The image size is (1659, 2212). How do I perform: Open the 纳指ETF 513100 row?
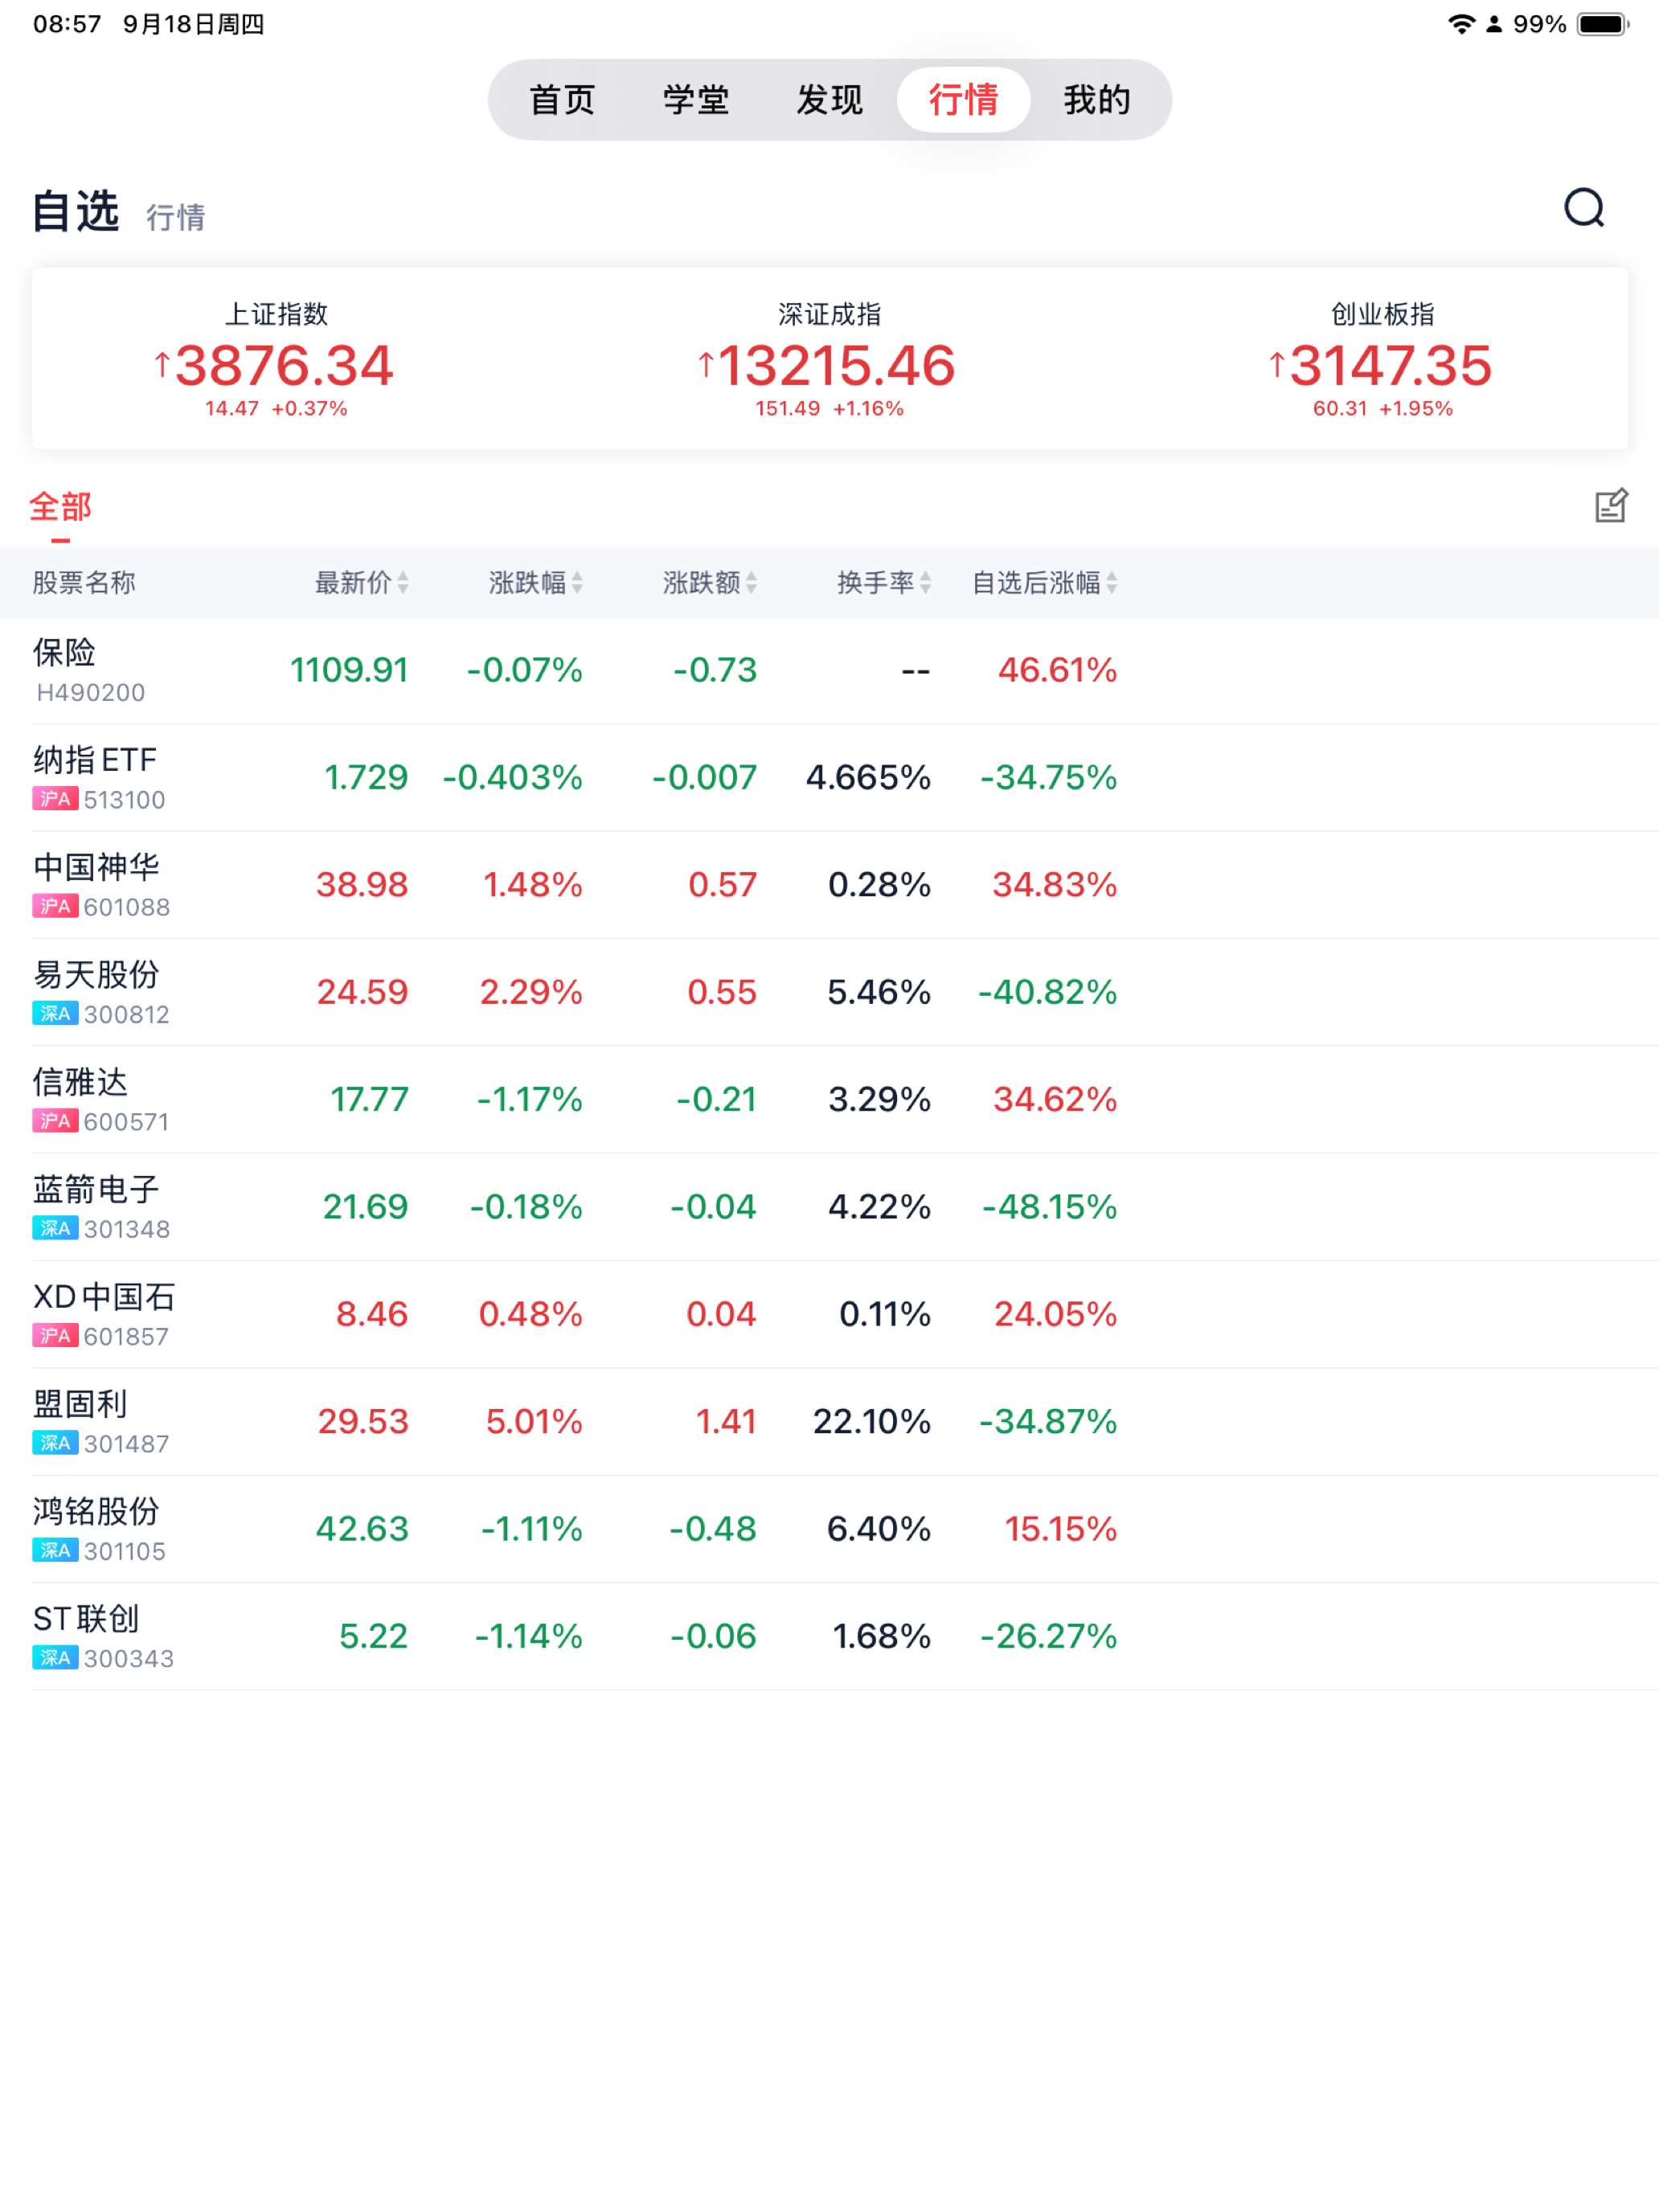pyautogui.click(x=829, y=777)
